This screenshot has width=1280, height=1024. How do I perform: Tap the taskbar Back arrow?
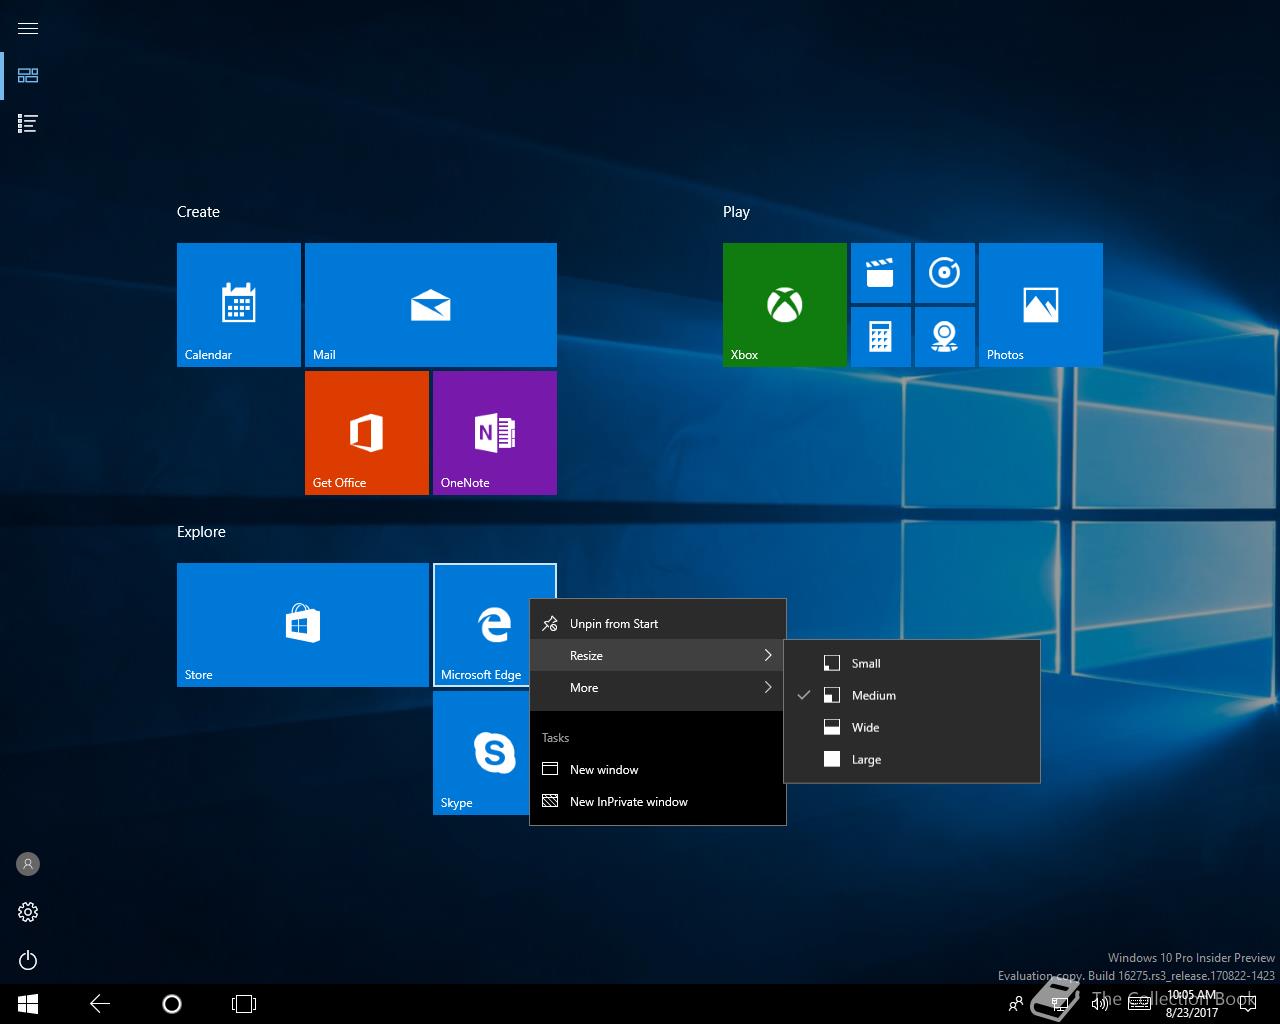100,1004
